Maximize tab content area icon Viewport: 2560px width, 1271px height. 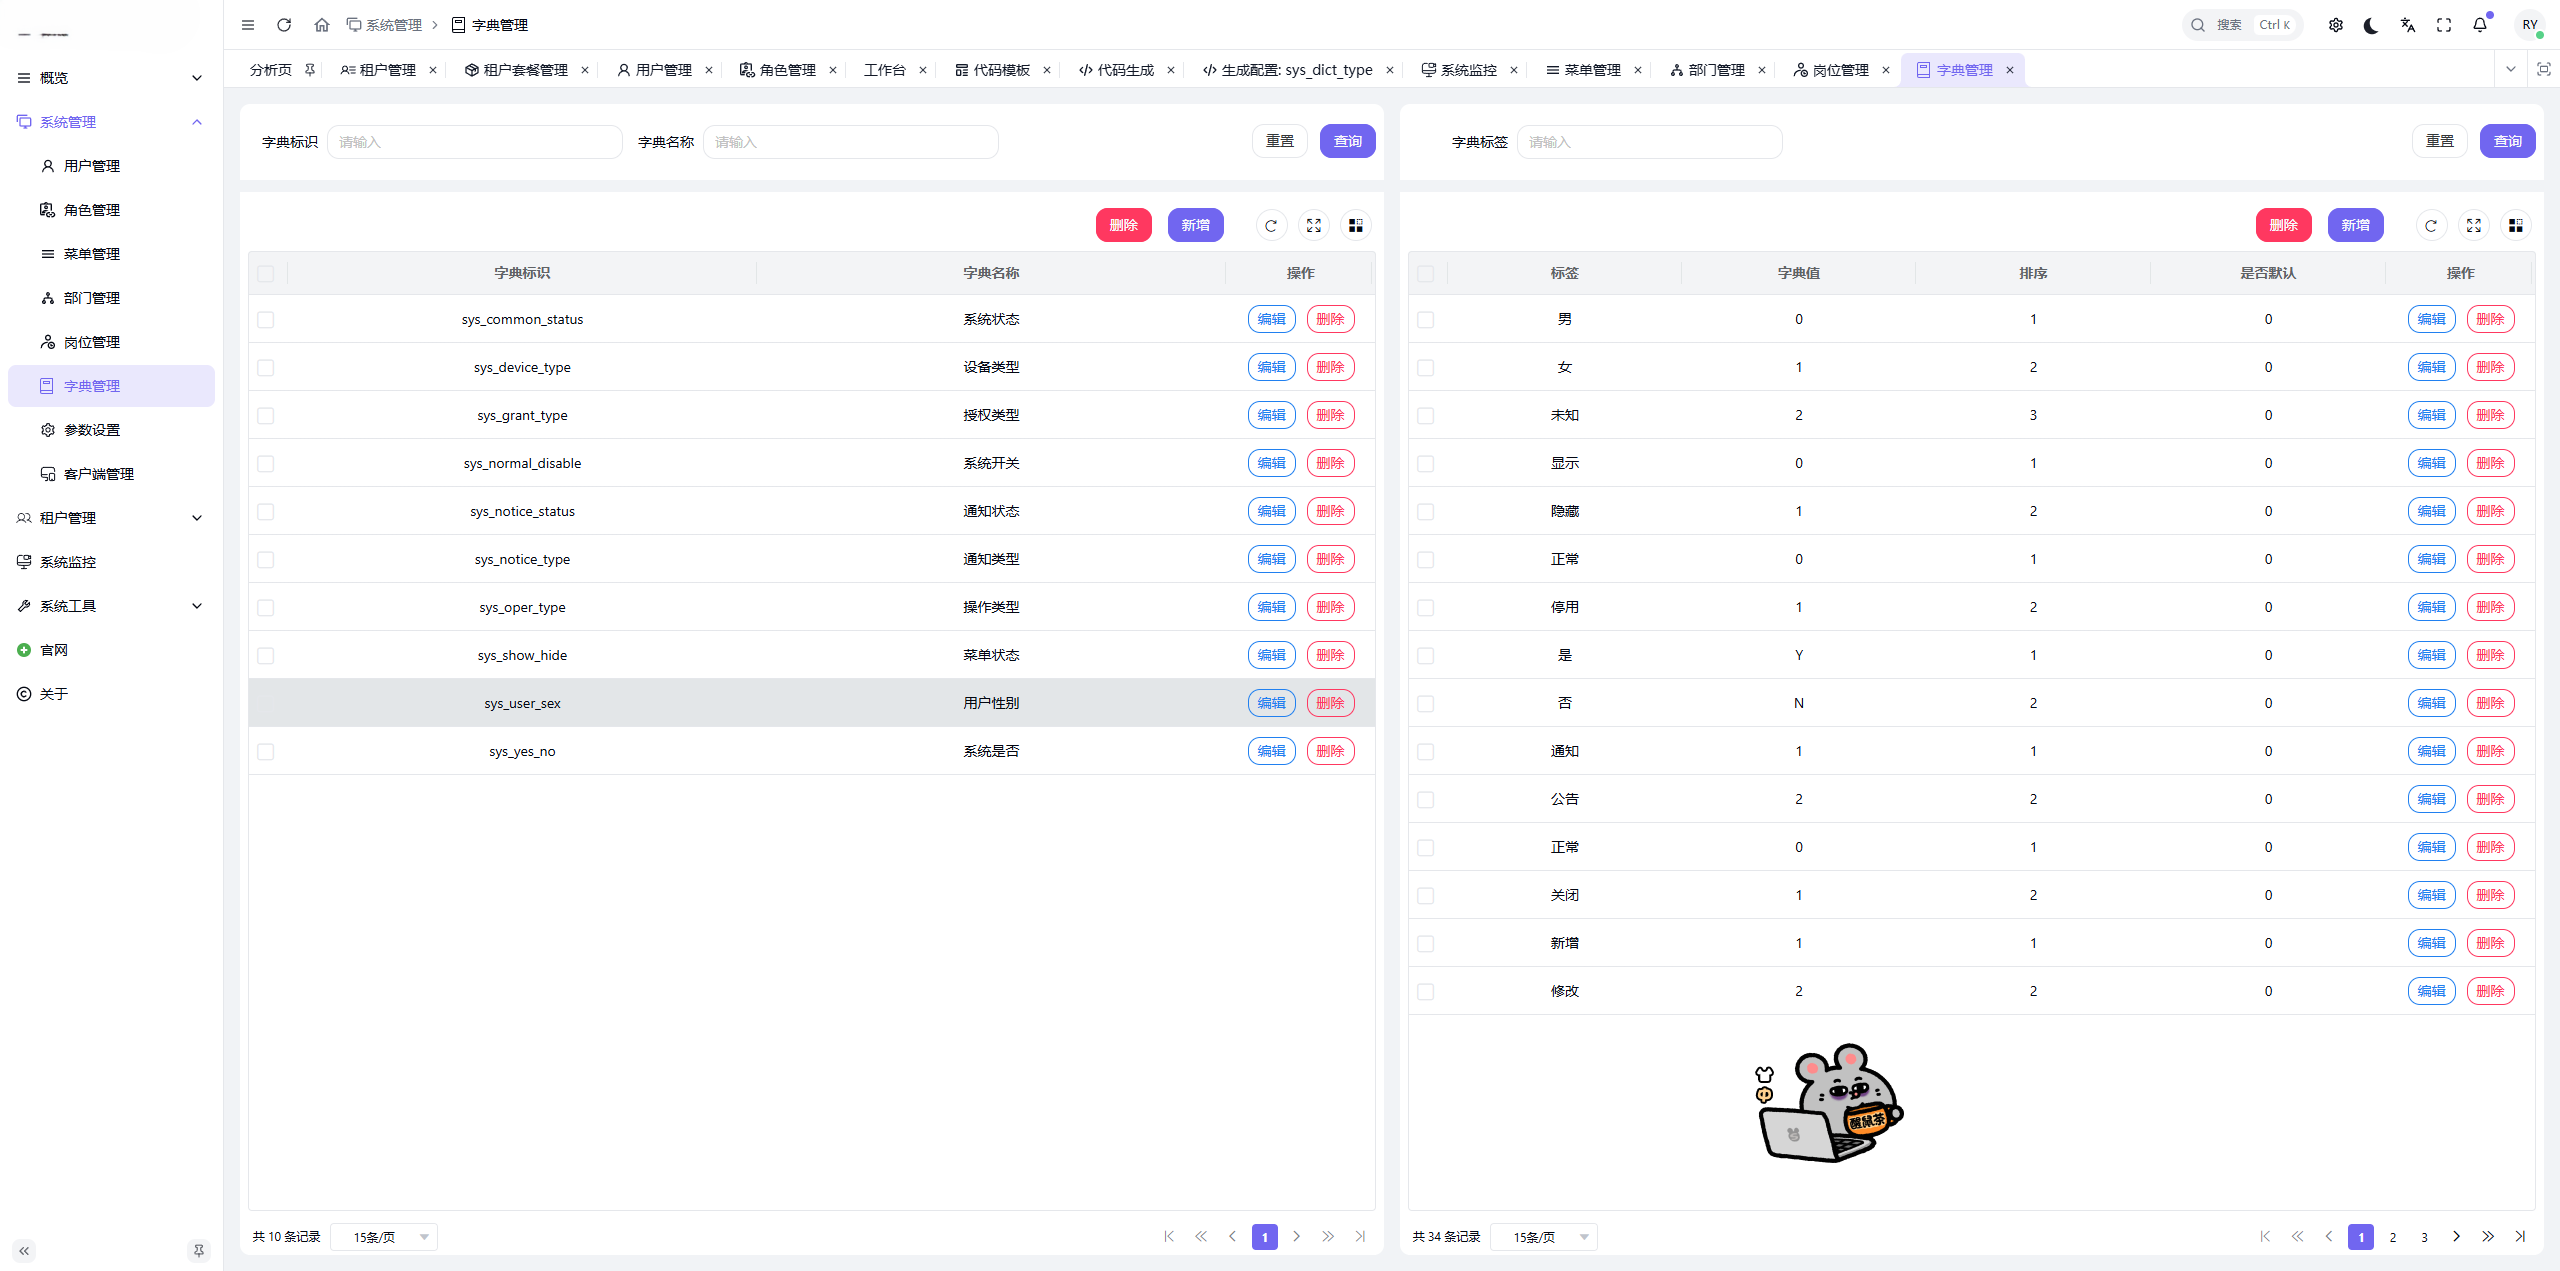[2543, 69]
